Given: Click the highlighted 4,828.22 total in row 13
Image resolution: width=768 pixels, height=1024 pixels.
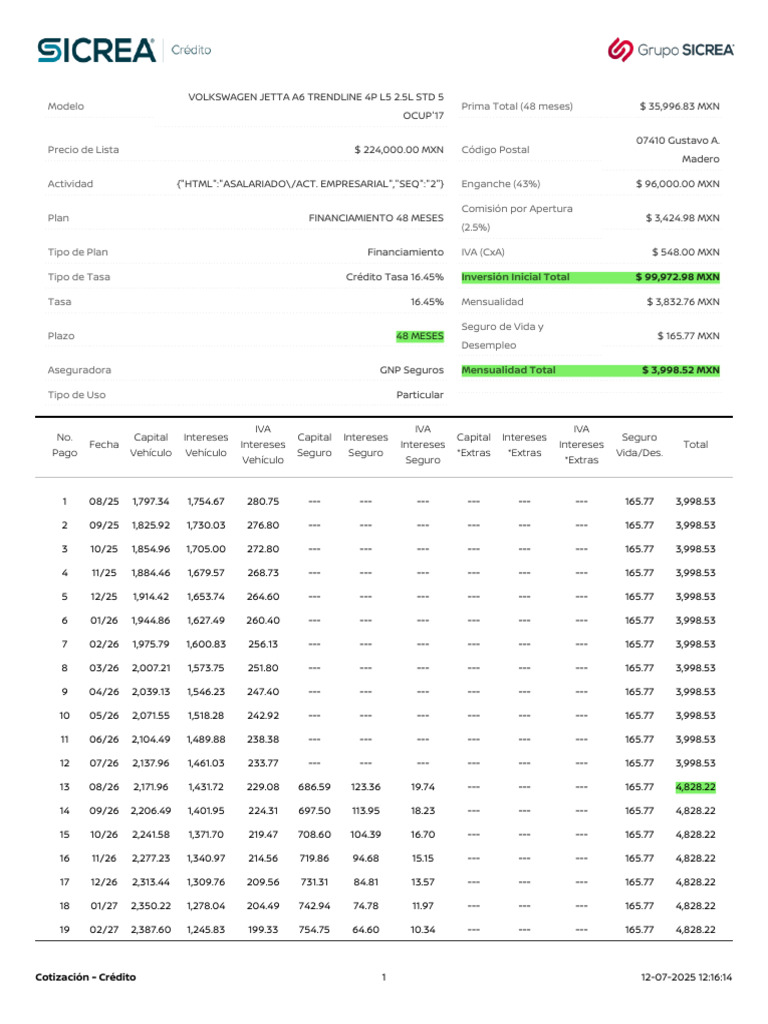Looking at the screenshot, I should click(695, 787).
